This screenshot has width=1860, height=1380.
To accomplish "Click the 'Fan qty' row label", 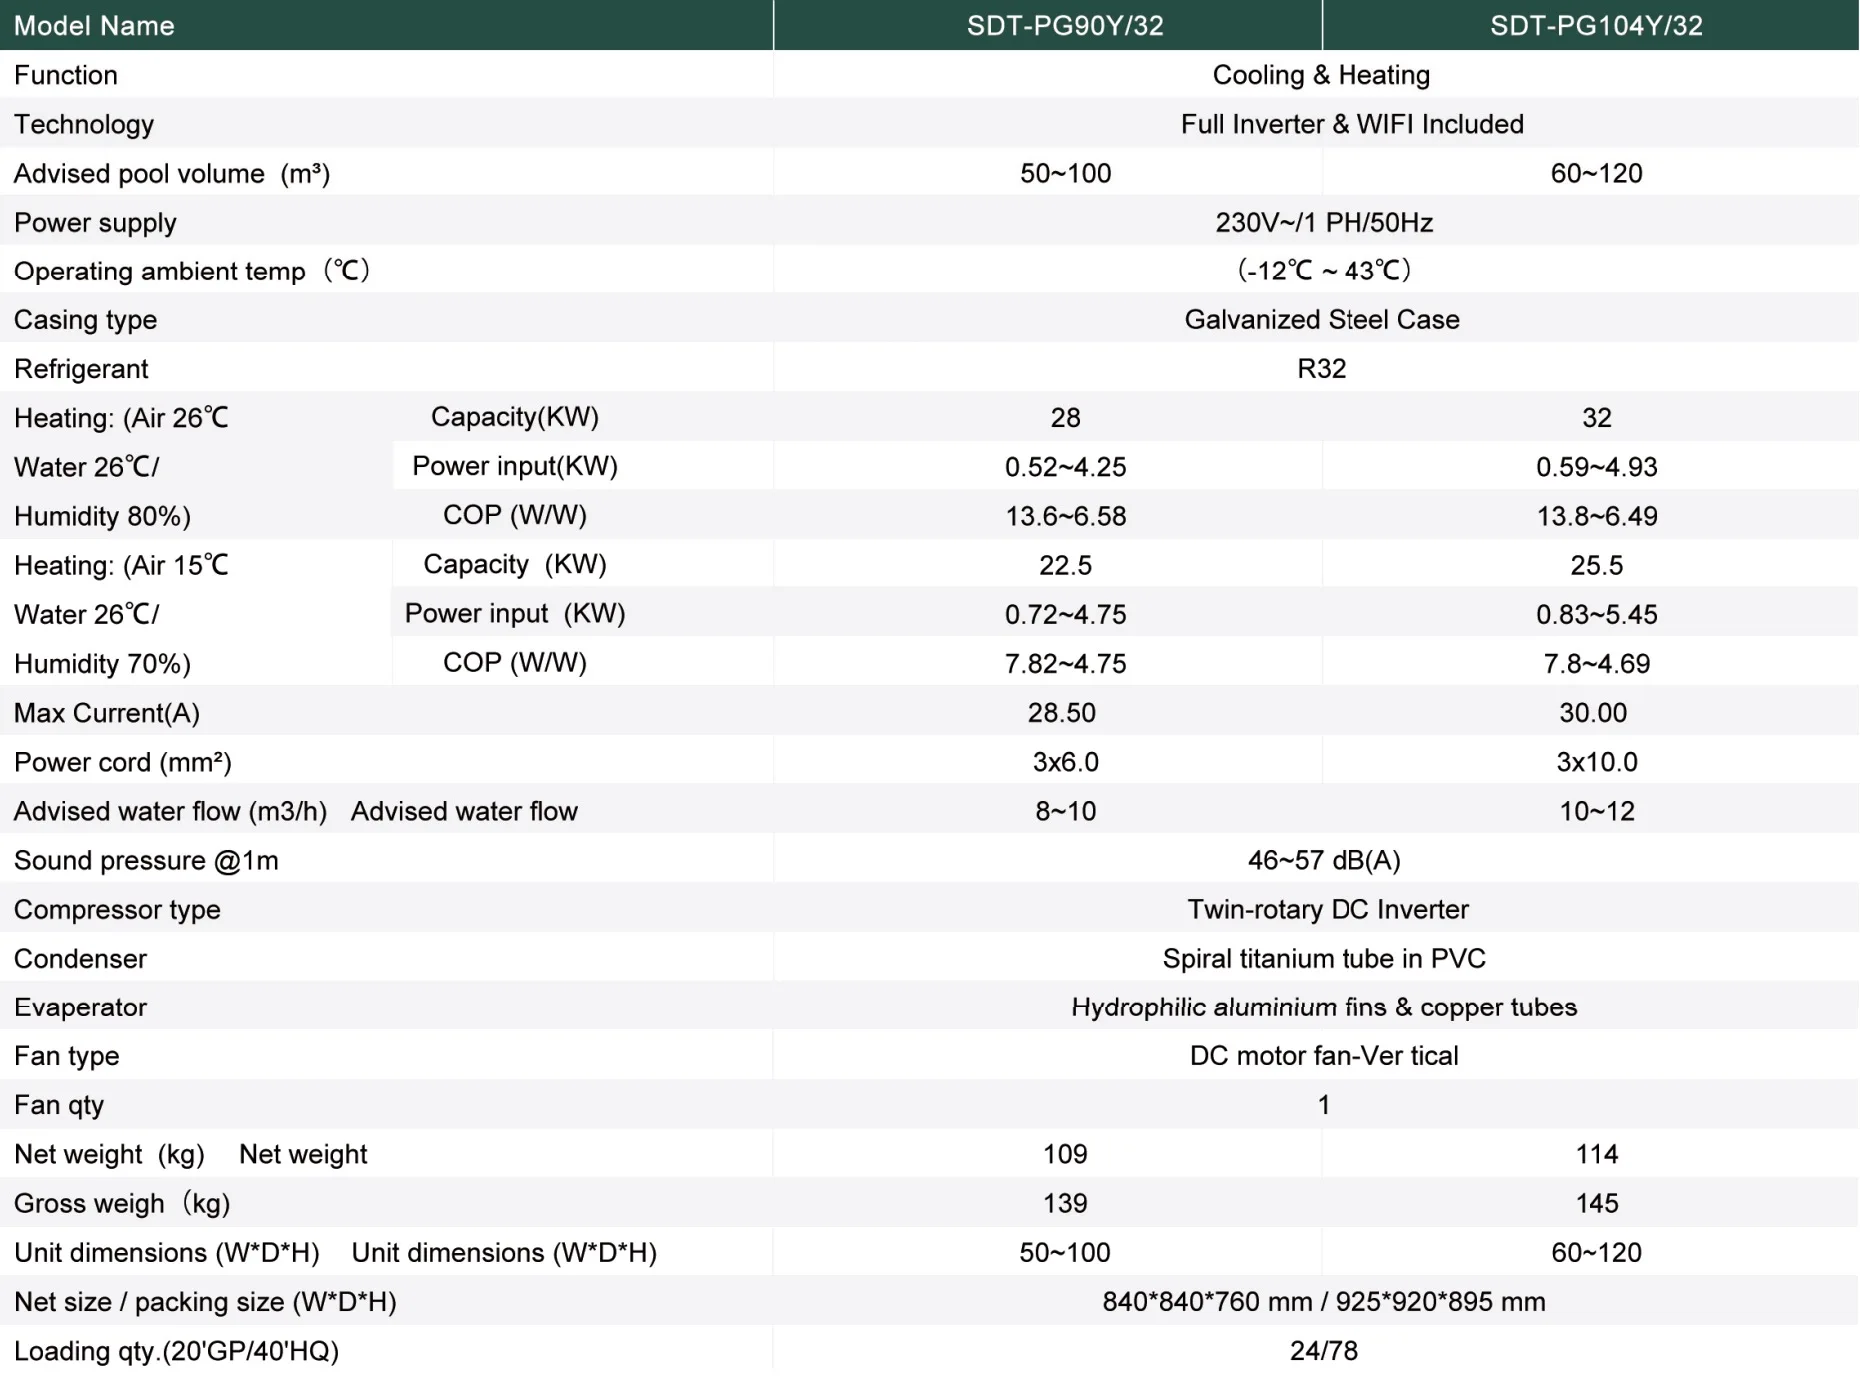I will click(59, 1105).
